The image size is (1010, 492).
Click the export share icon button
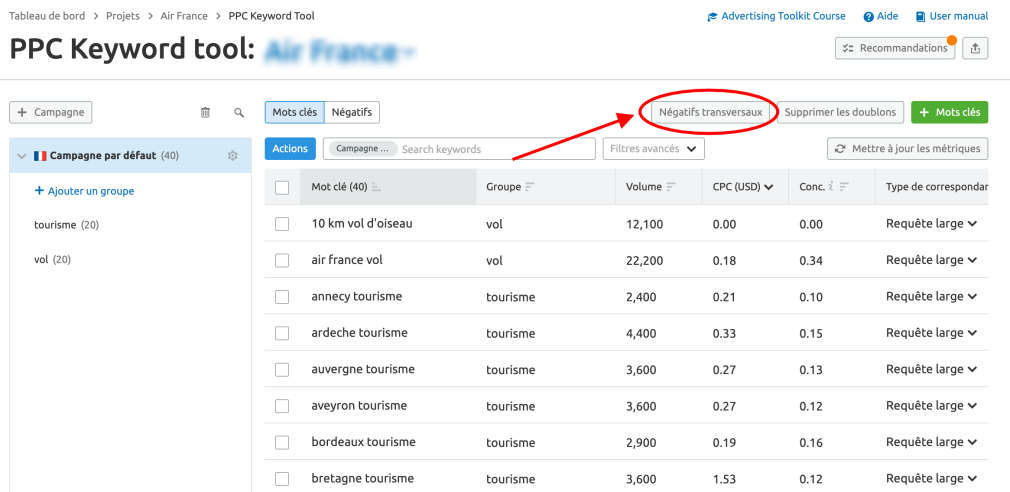point(975,48)
